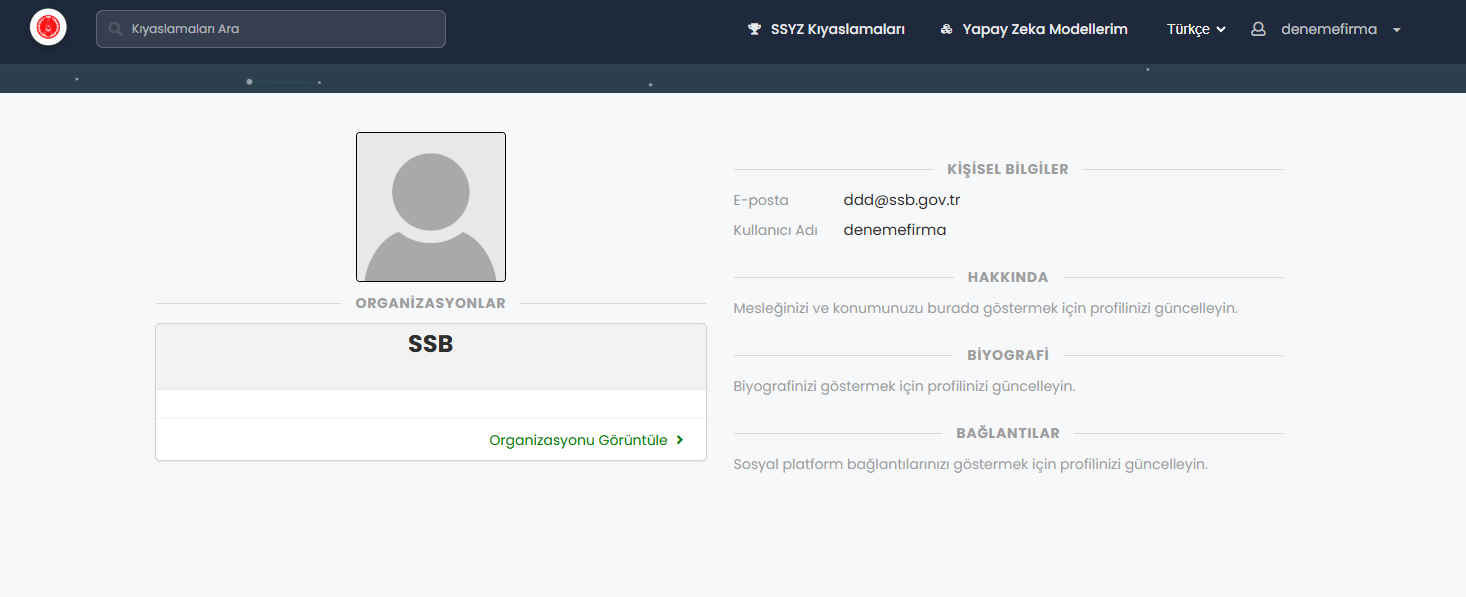The image size is (1466, 597).
Task: Click the ddd@ssb.gov.tr email address
Action: click(901, 200)
